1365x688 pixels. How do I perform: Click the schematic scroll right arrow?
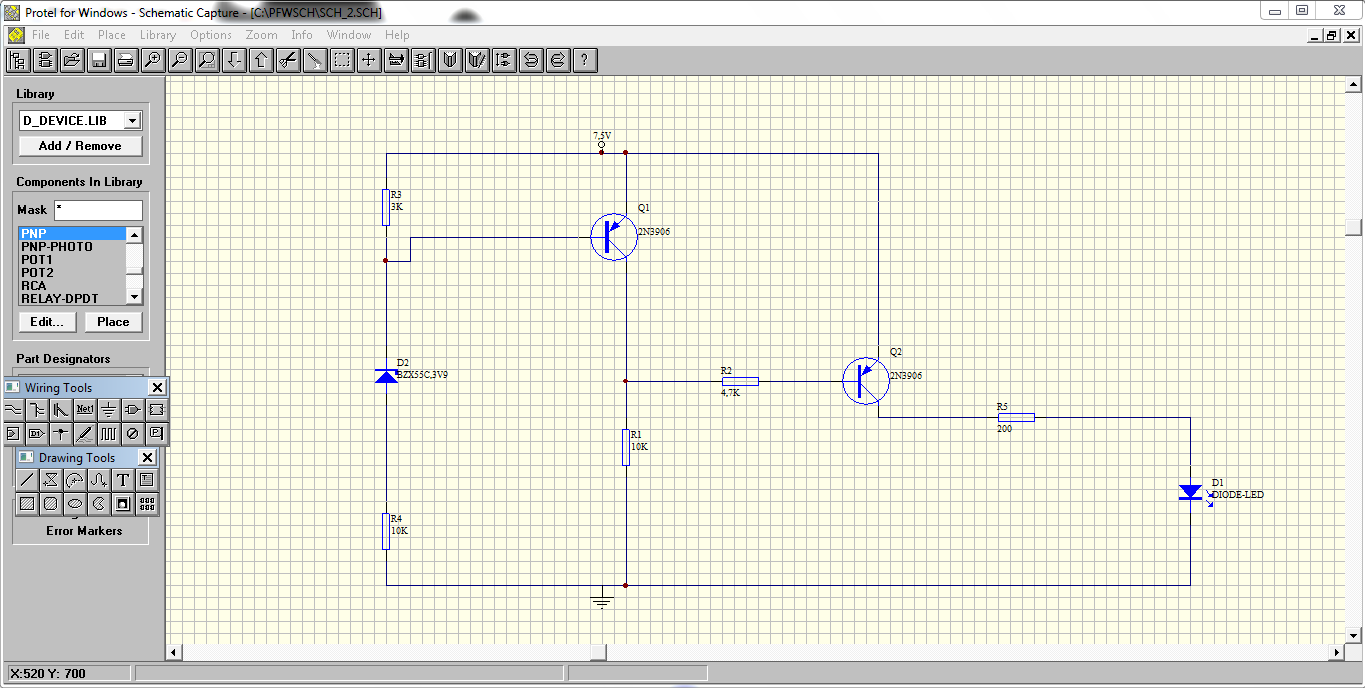coord(1337,653)
